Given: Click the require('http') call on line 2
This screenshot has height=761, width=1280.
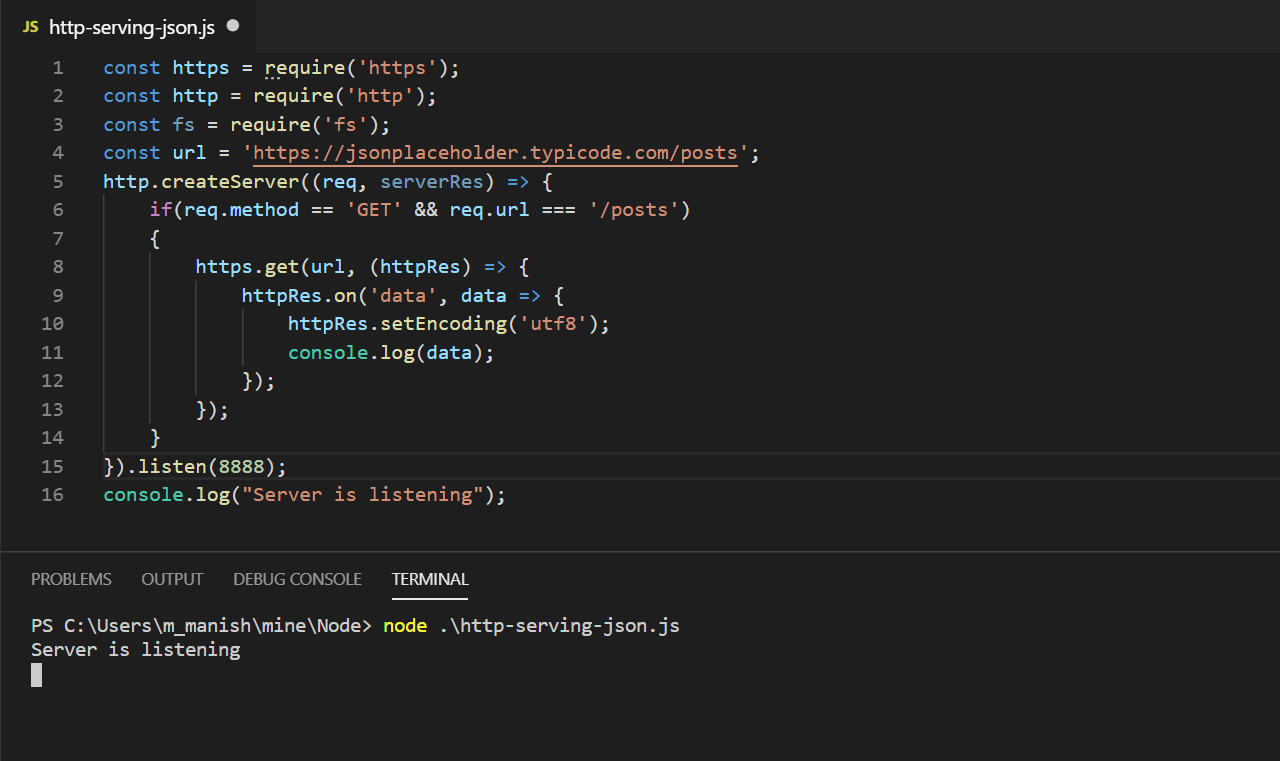Looking at the screenshot, I should (340, 96).
